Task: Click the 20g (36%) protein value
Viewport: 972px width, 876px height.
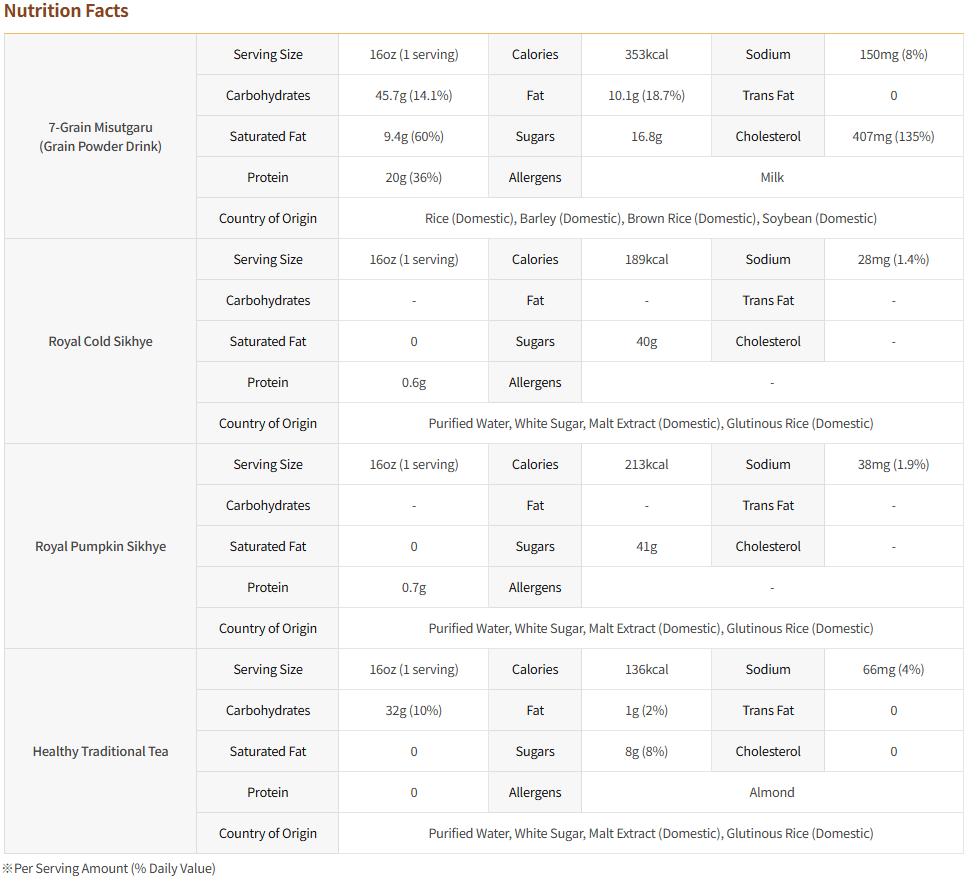Action: pos(413,178)
